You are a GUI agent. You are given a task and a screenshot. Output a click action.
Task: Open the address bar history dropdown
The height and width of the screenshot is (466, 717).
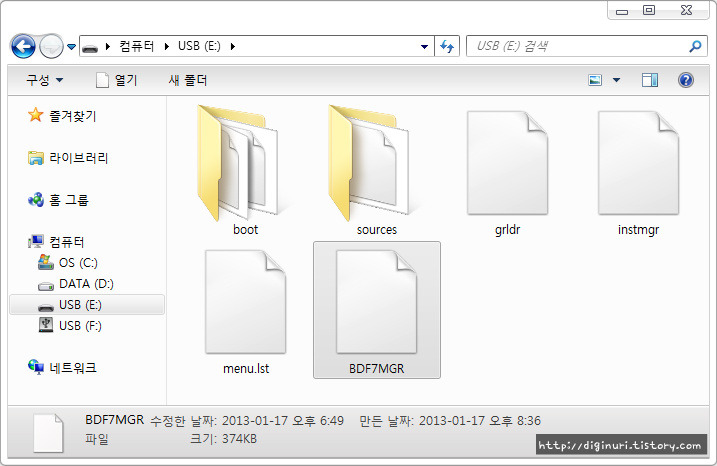424,46
